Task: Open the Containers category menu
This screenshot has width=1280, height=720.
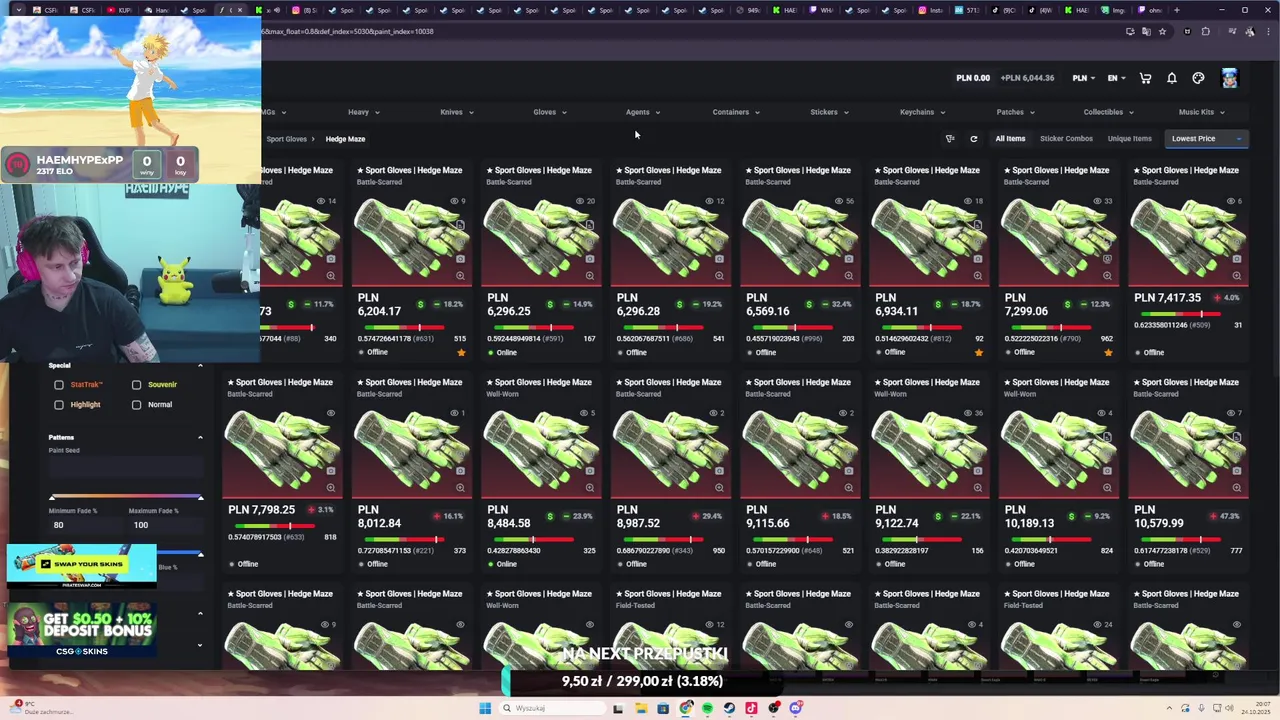Action: [x=736, y=112]
